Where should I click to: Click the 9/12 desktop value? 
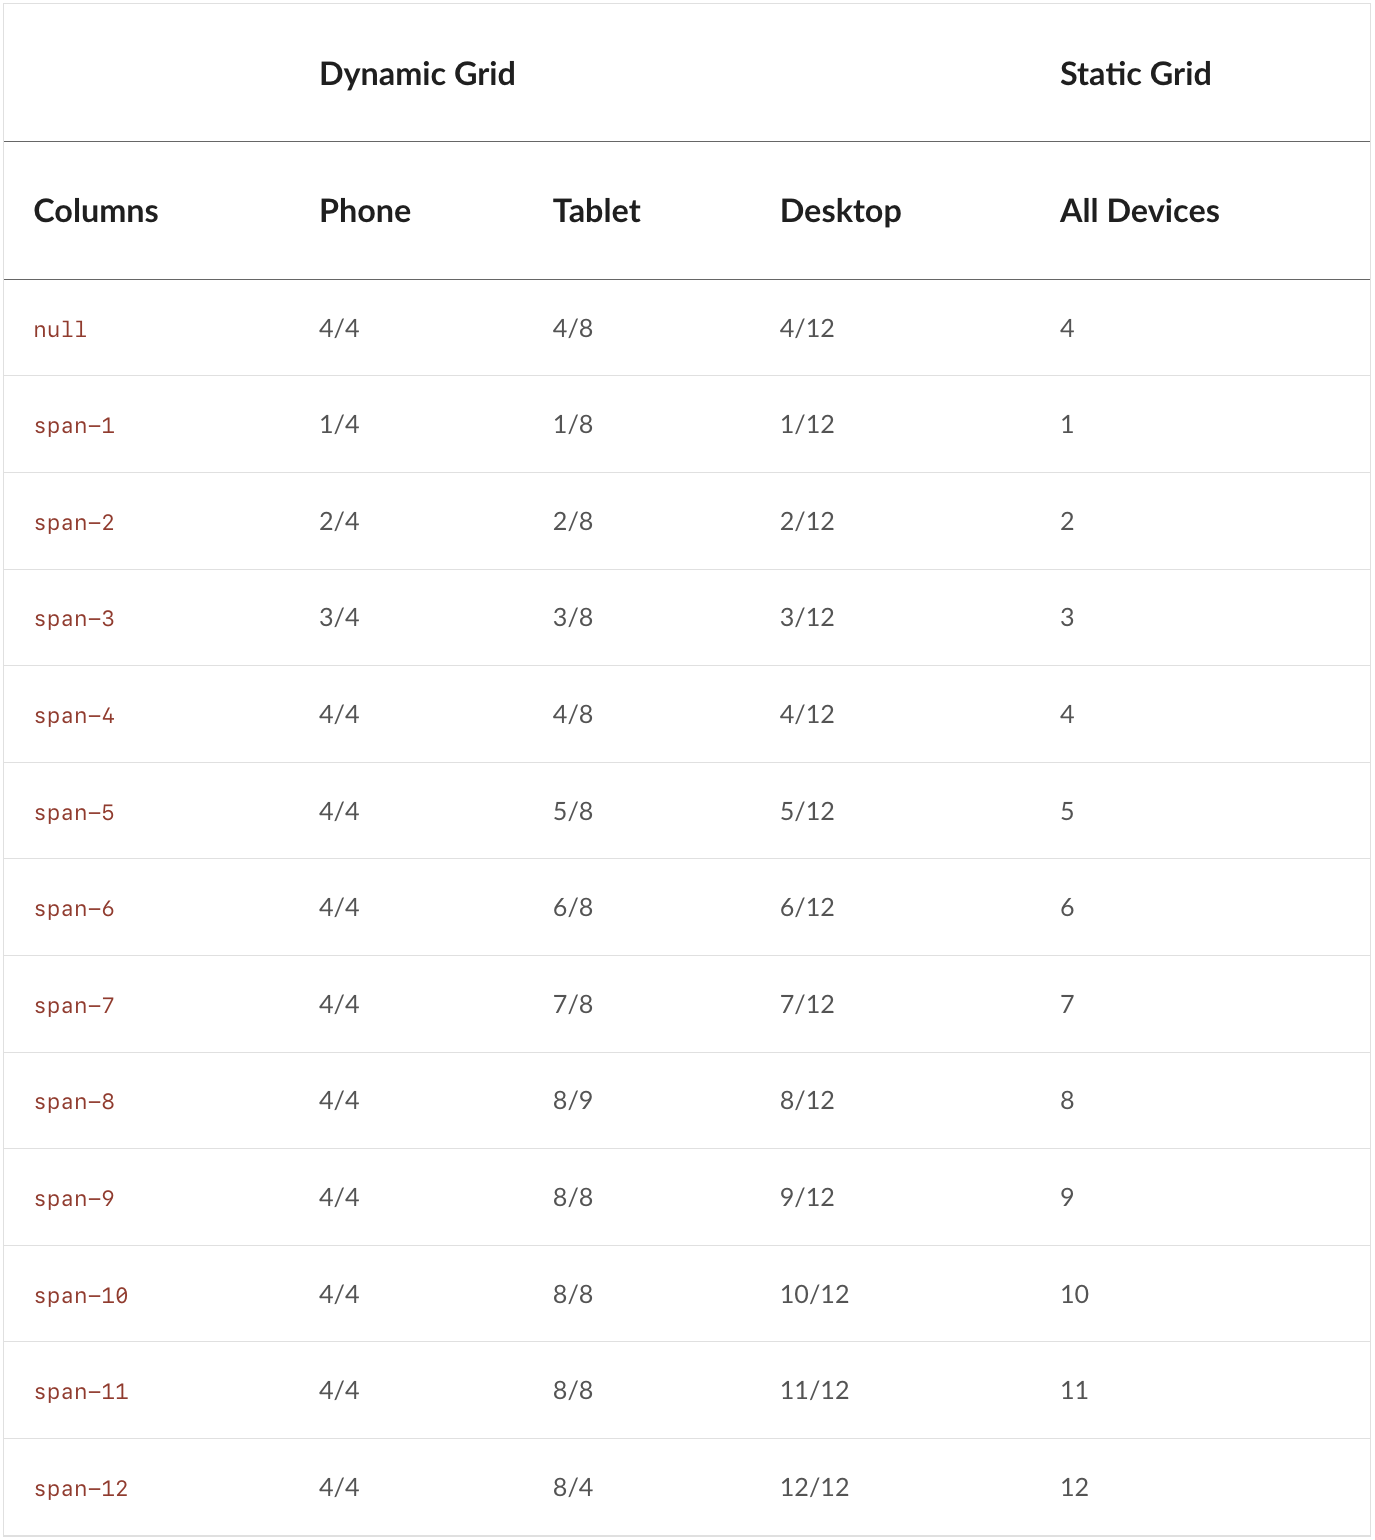807,1198
